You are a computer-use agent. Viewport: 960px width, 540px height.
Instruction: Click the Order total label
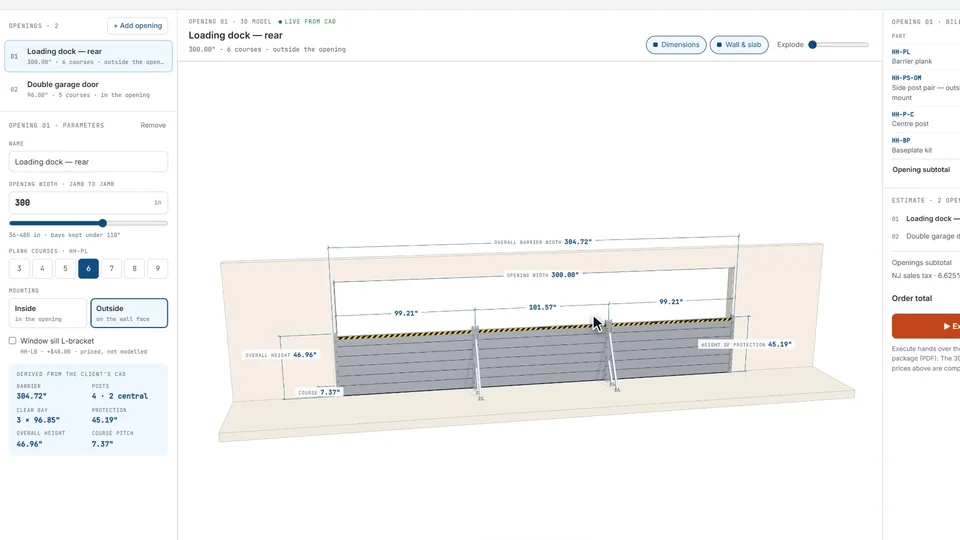912,298
